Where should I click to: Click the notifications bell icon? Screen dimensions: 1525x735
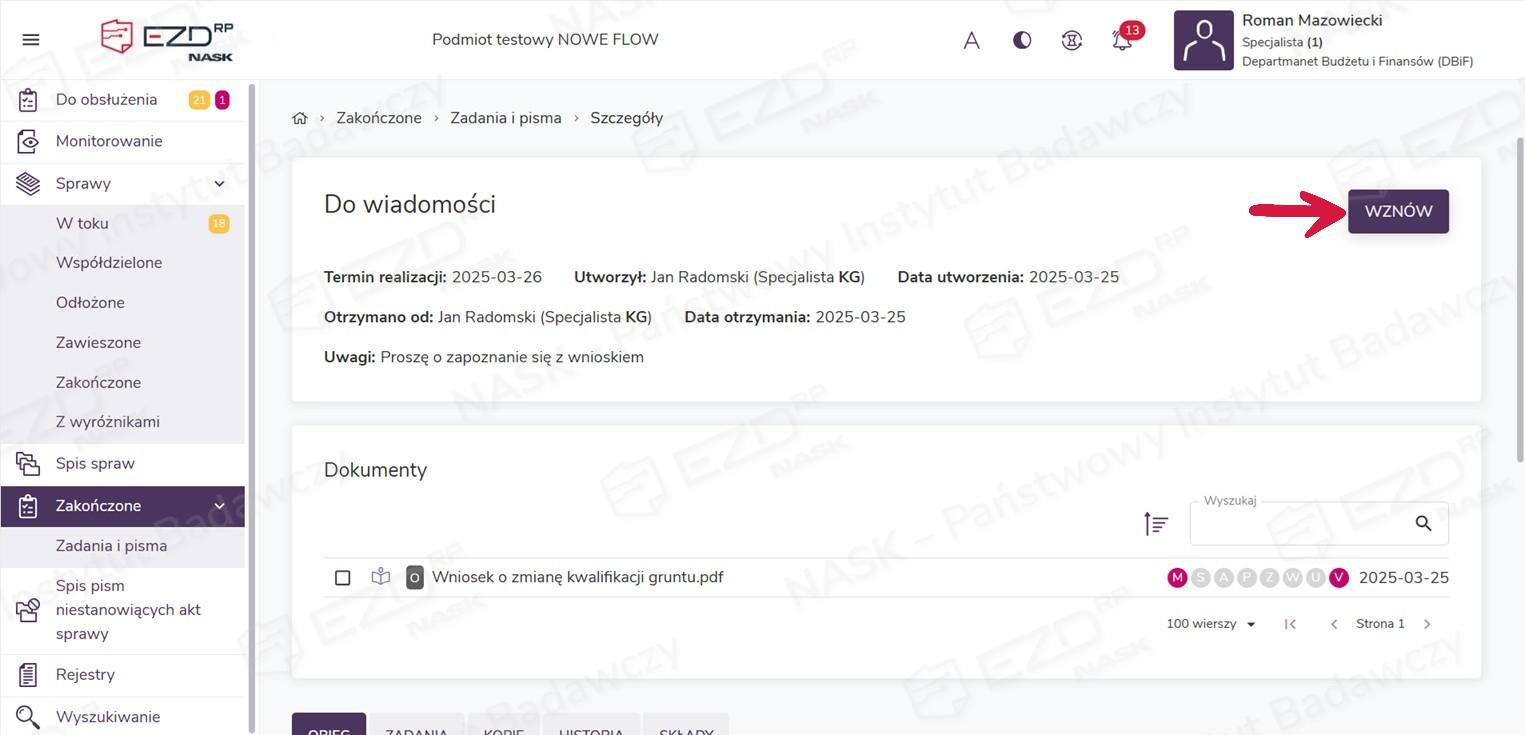pyautogui.click(x=1122, y=41)
